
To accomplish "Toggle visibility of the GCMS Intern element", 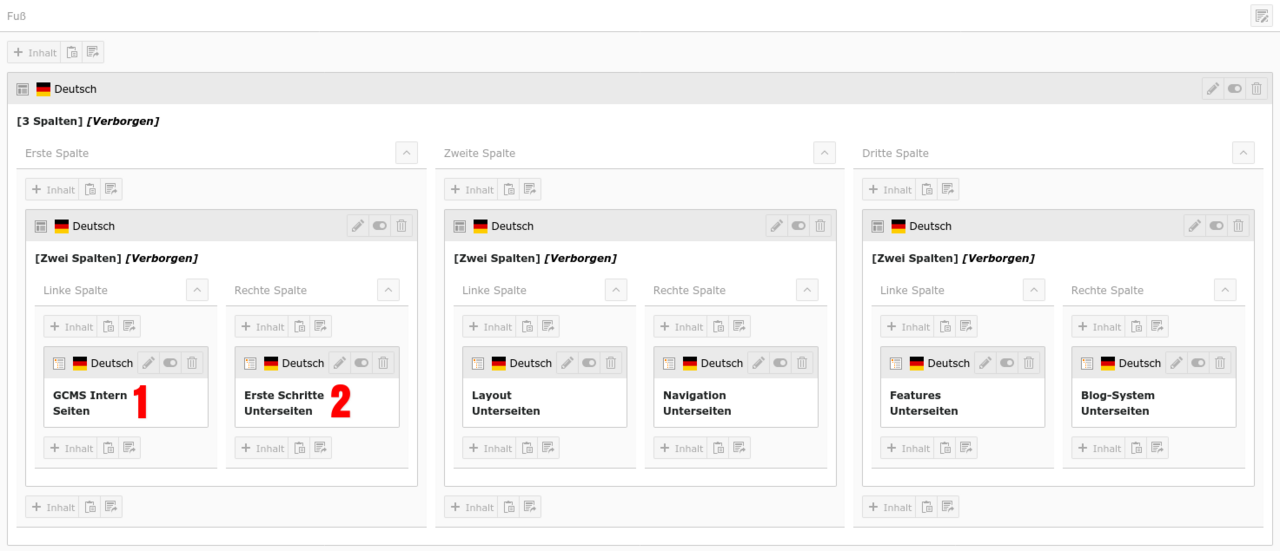I will tap(170, 363).
